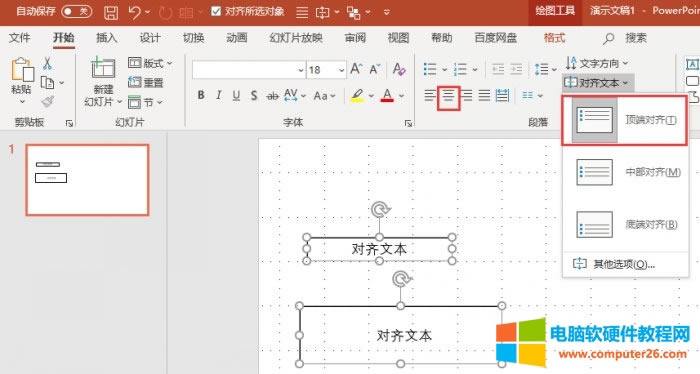The image size is (700, 374).
Task: Click the 重置 reset button
Action: coord(146,83)
